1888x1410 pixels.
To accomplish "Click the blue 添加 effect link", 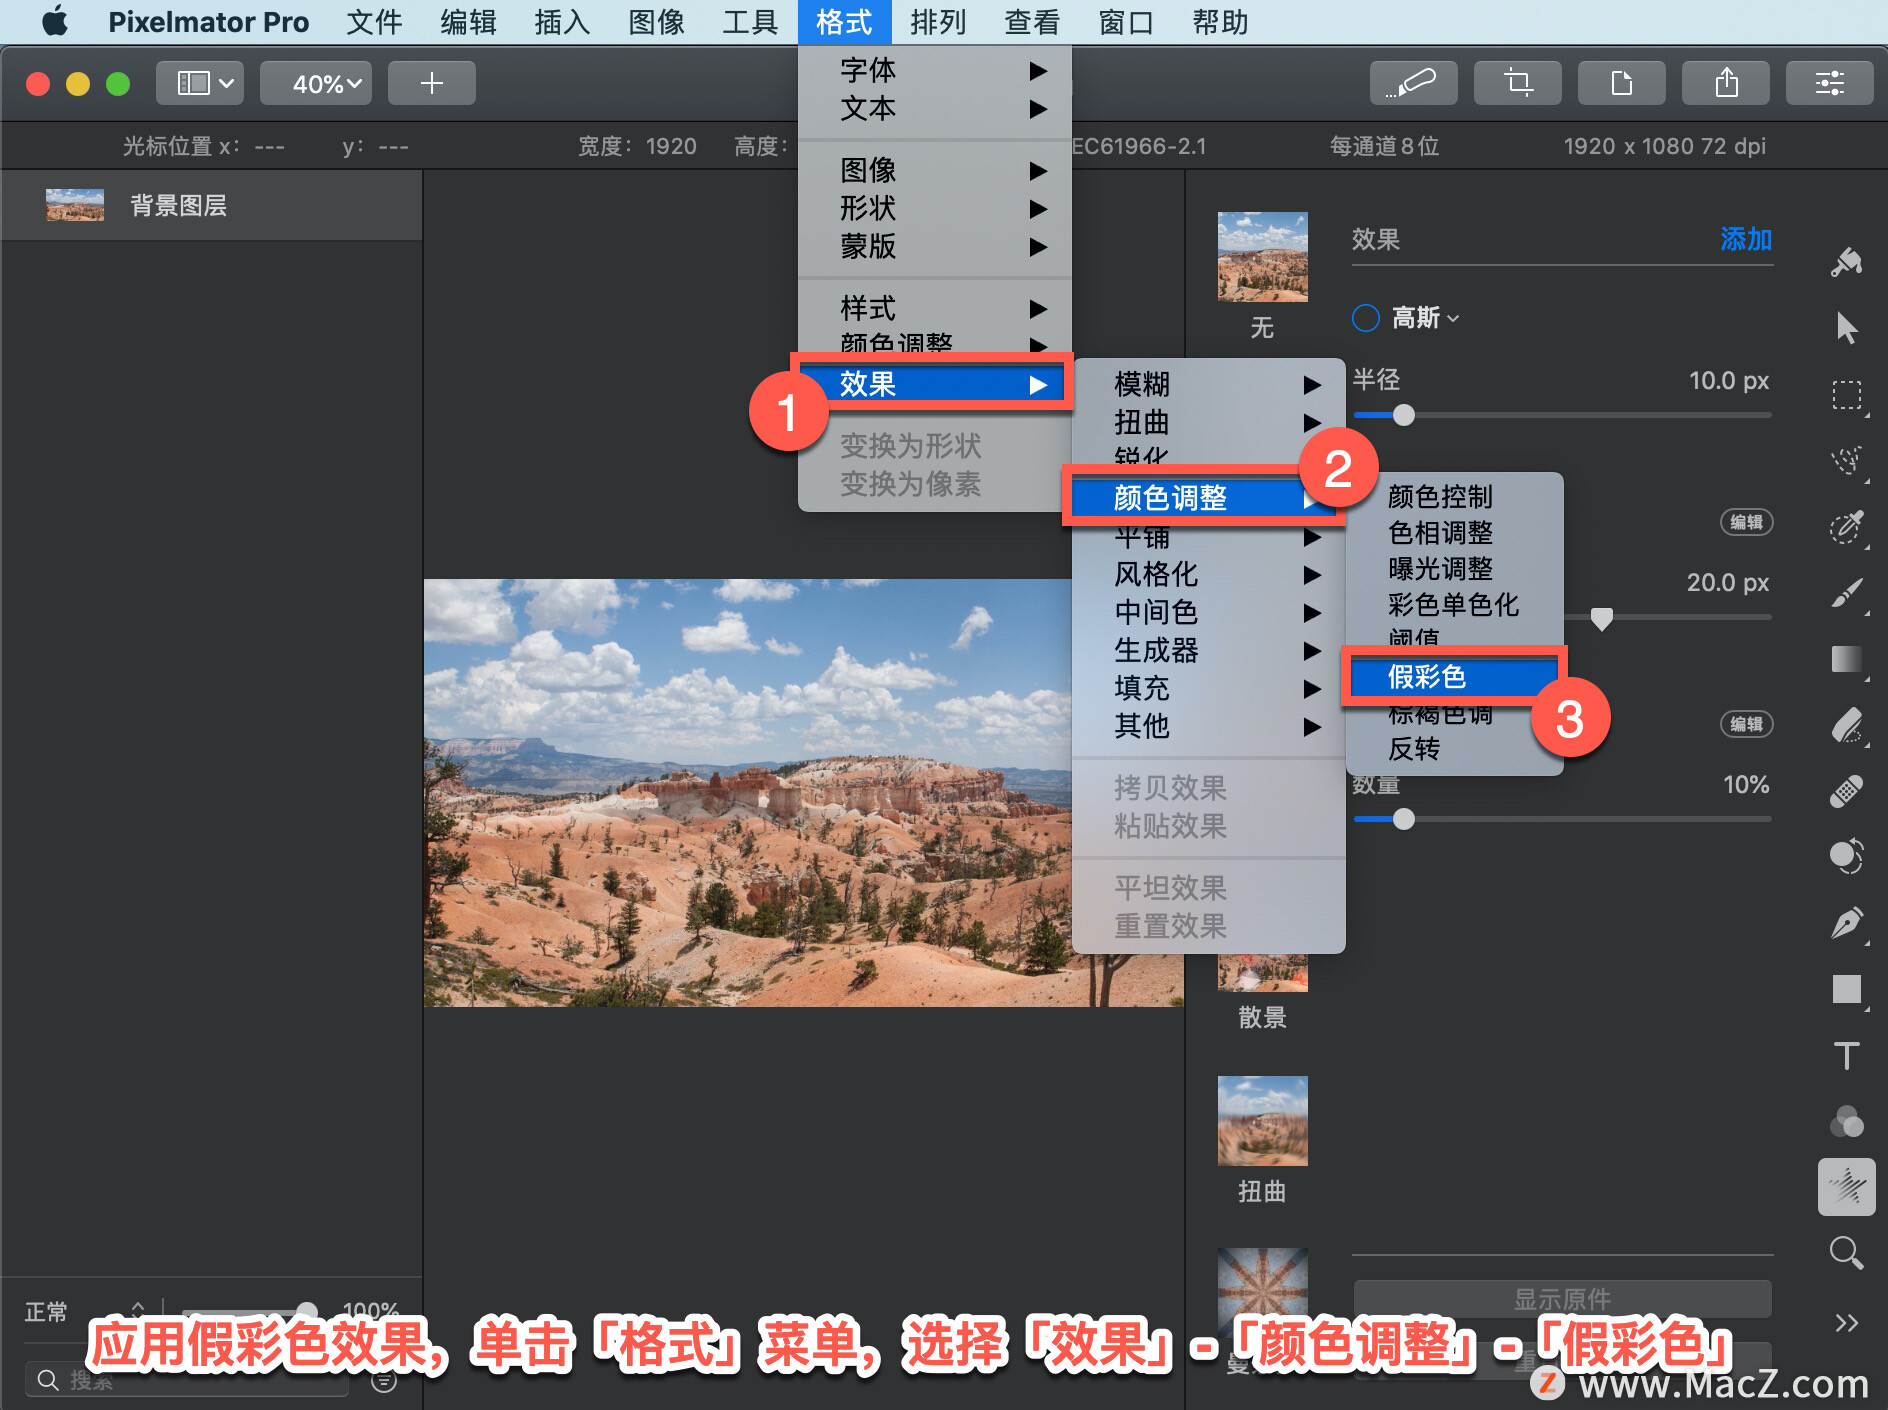I will [1746, 239].
